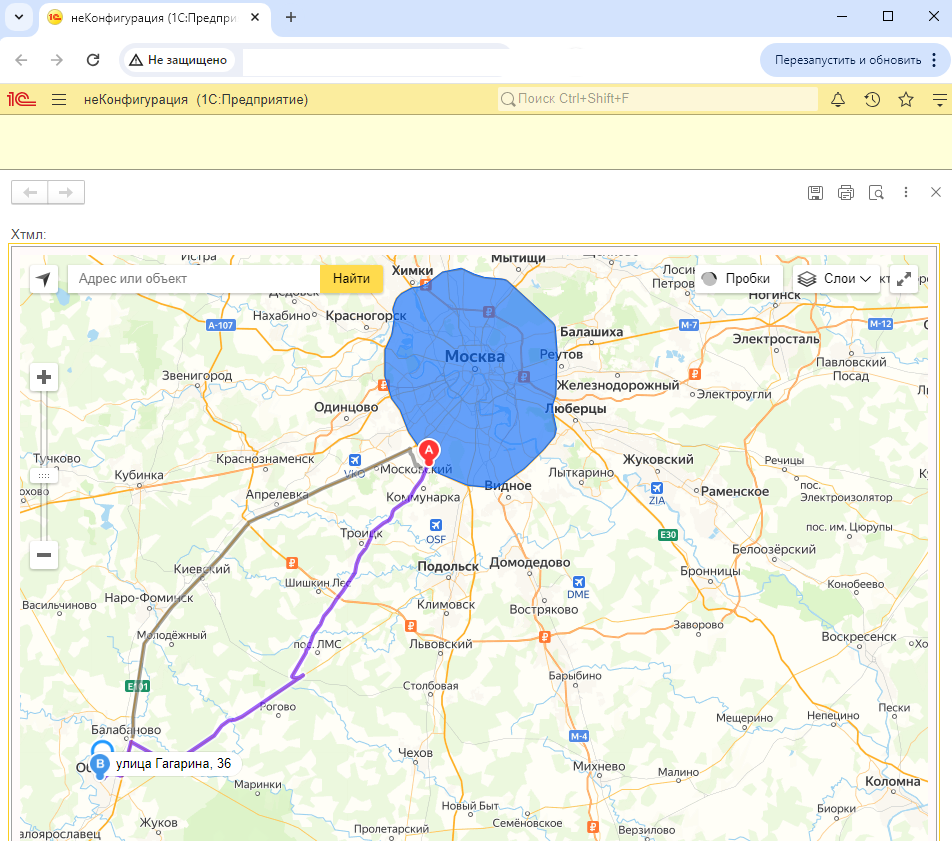Viewport: 952px width, 841px height.
Task: Save the document with diskette icon
Action: (815, 193)
